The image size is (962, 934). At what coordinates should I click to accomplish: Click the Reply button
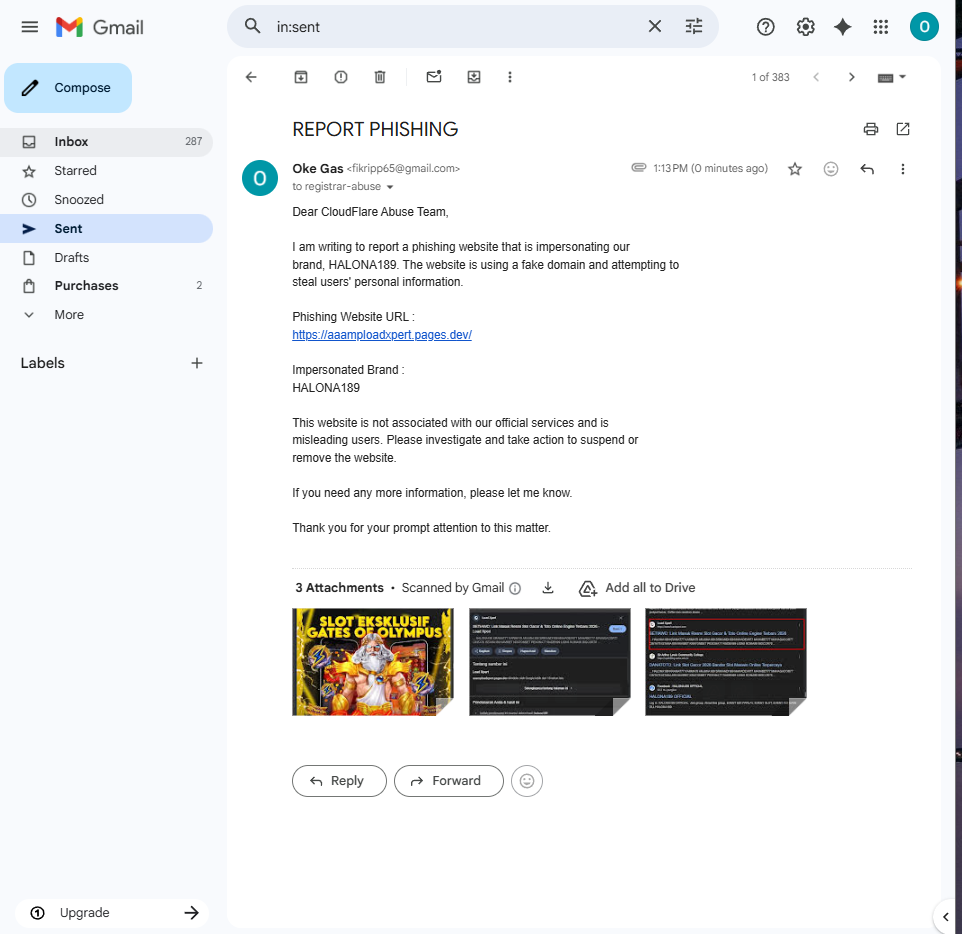[339, 781]
